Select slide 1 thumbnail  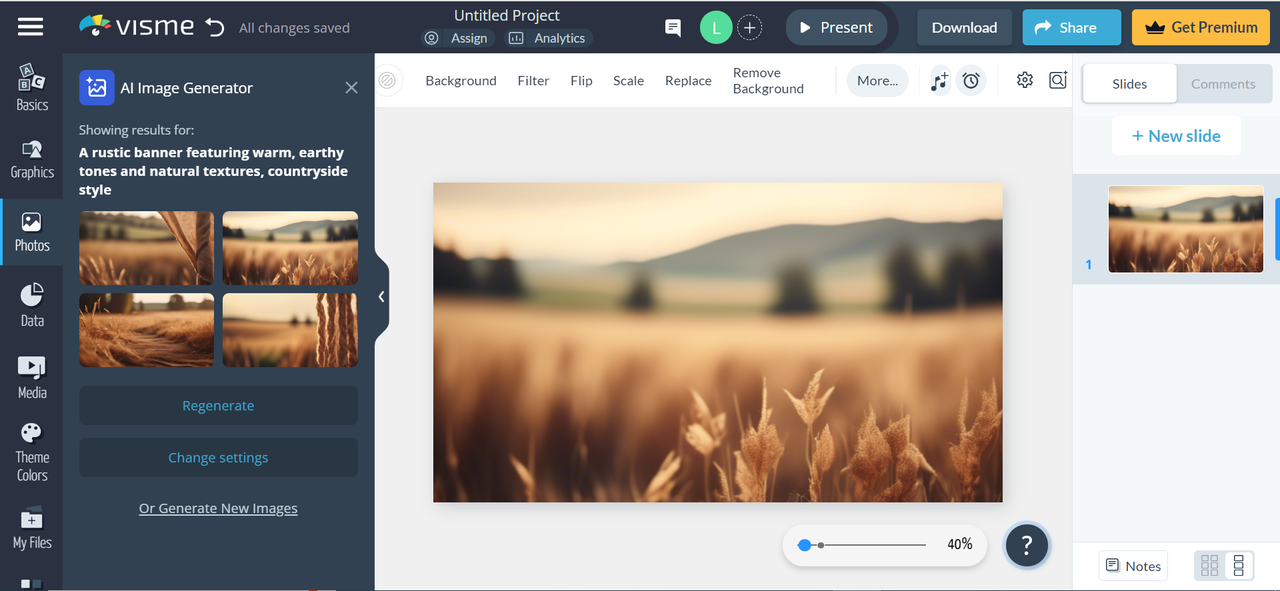(1185, 229)
